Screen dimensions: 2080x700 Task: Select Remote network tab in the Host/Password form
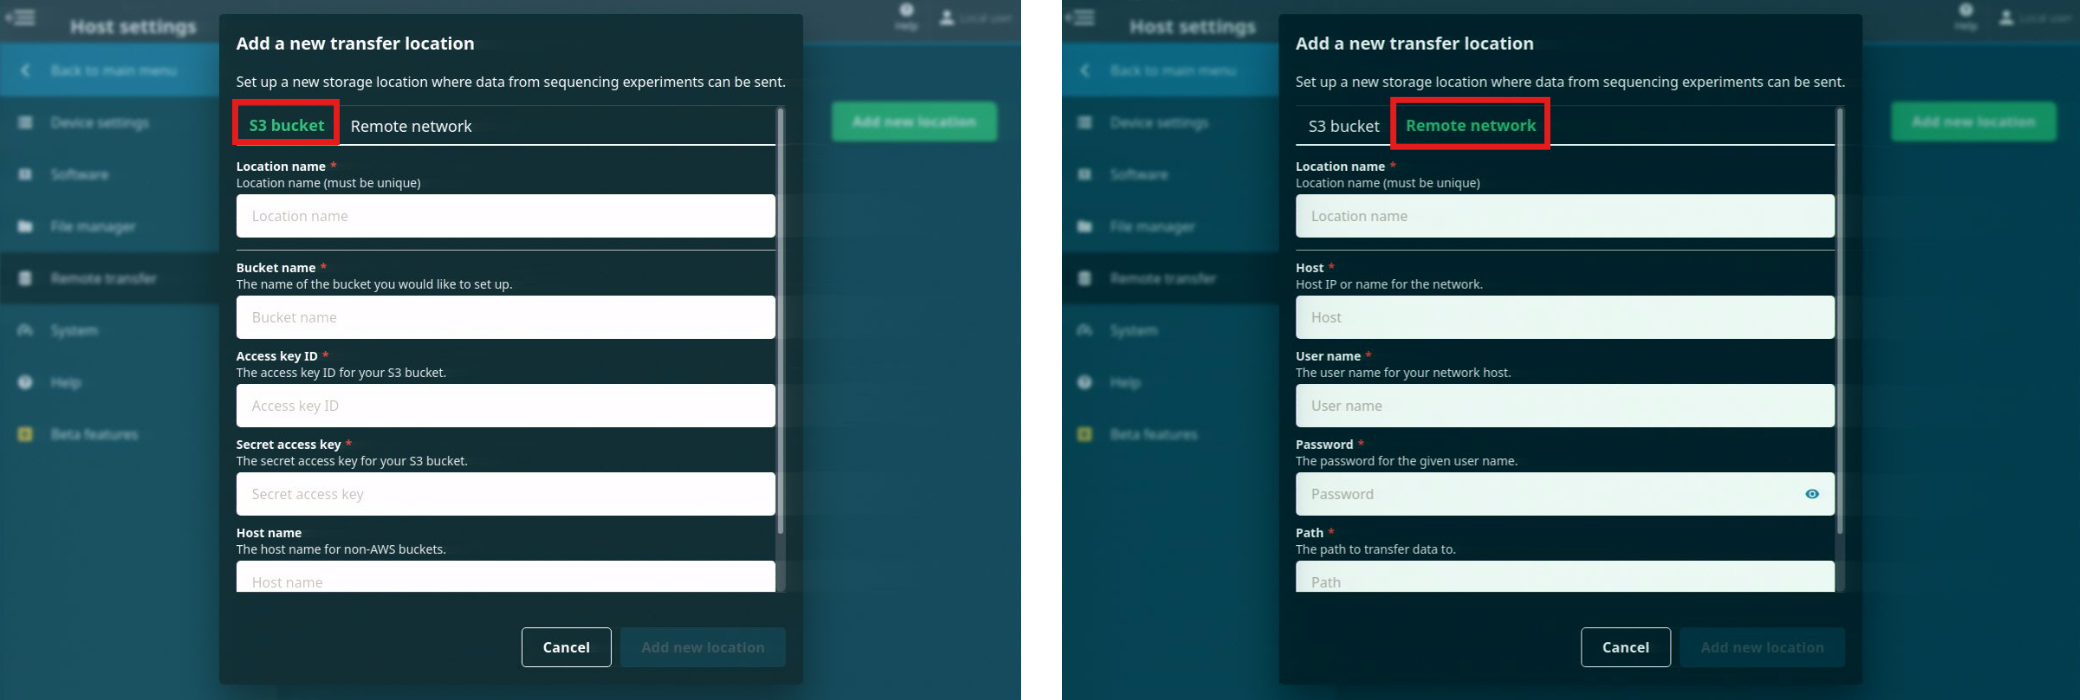(x=1470, y=125)
